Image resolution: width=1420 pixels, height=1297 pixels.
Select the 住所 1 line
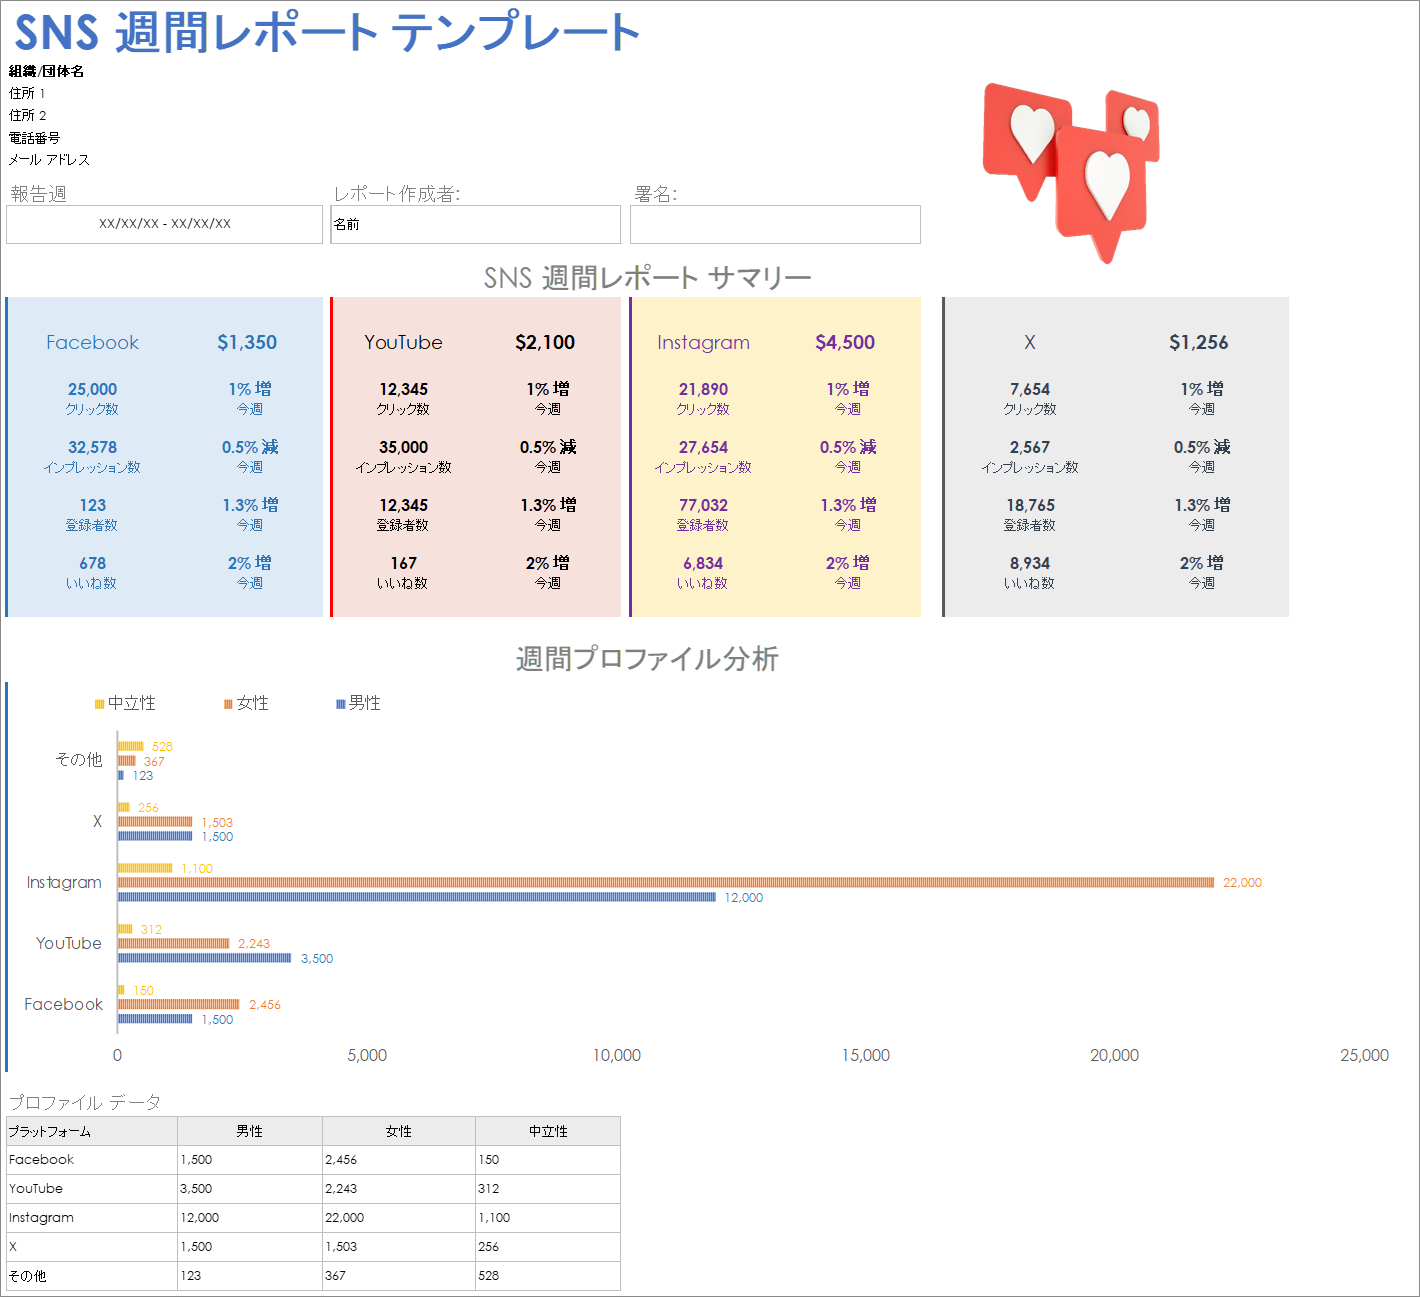tap(27, 93)
